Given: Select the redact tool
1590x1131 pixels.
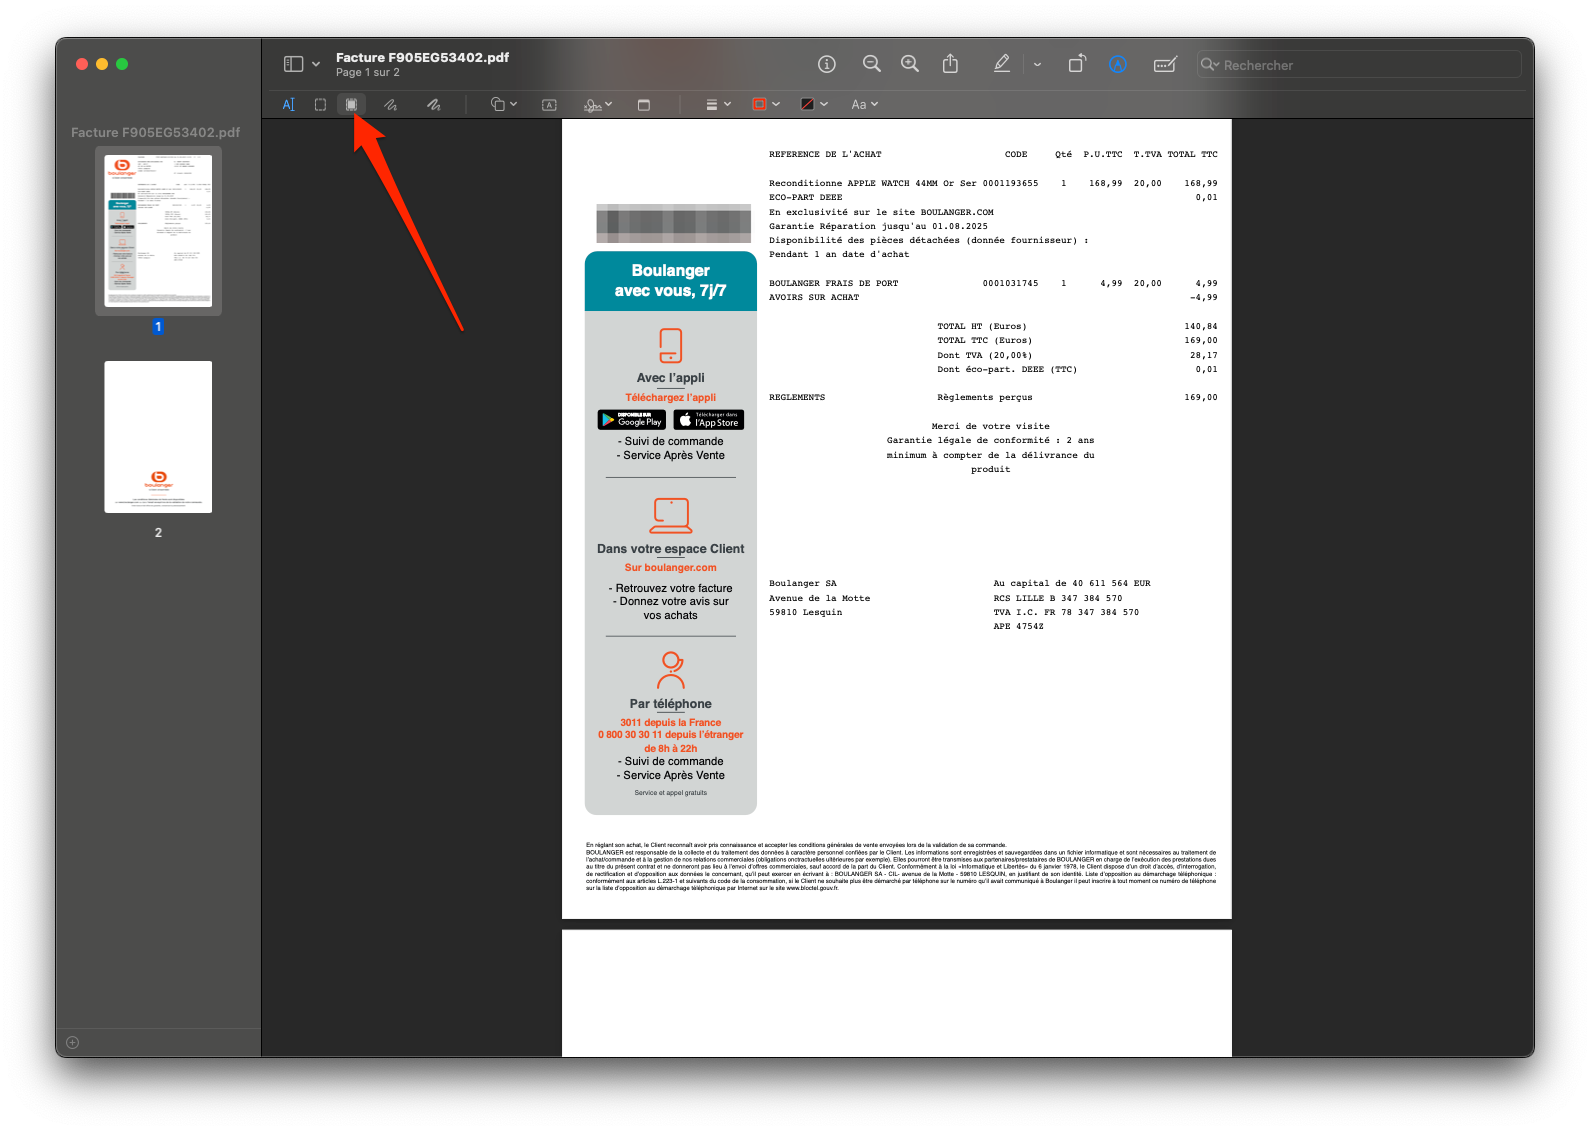Looking at the screenshot, I should click(351, 104).
